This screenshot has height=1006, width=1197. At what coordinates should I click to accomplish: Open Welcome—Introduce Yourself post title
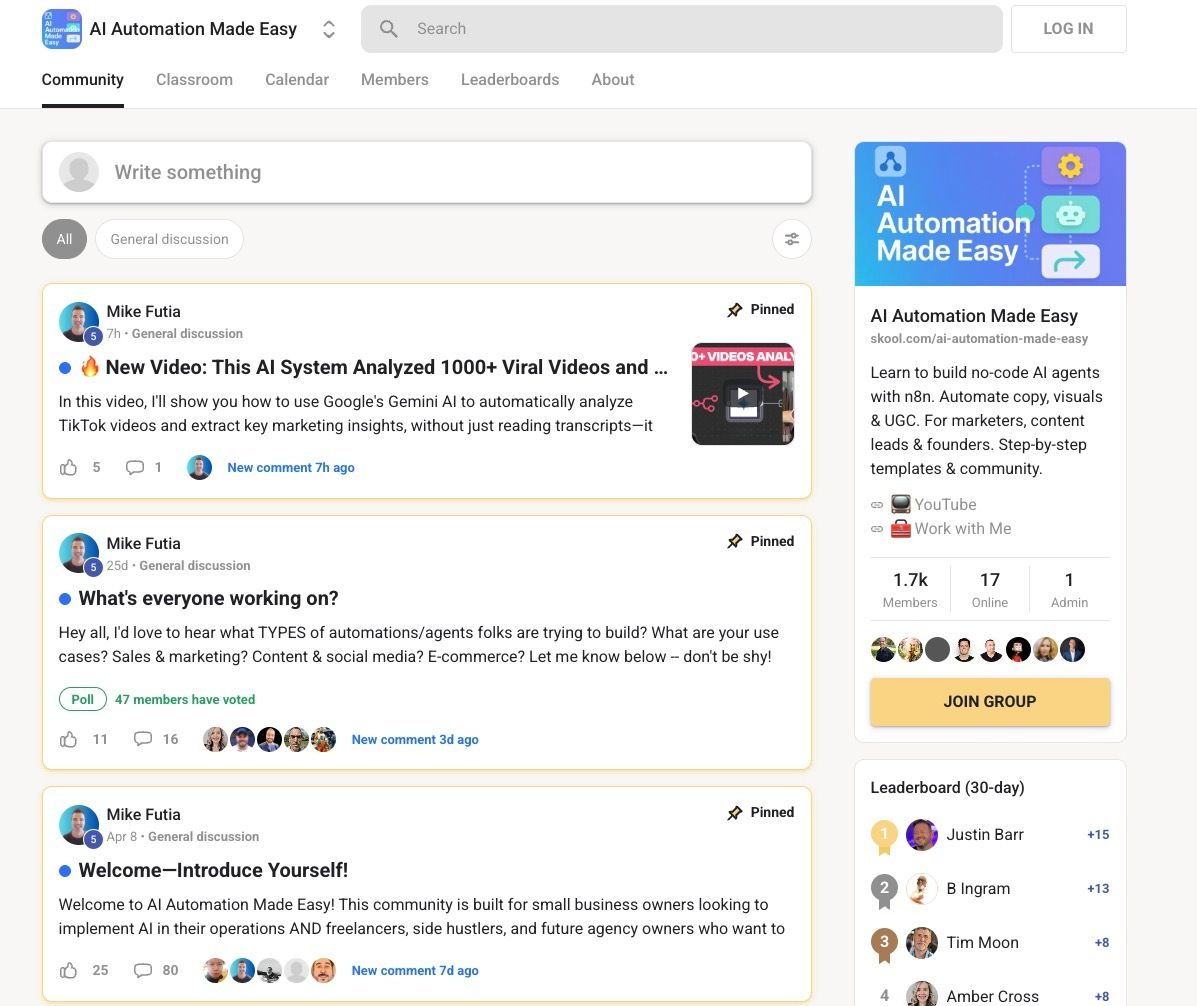(x=213, y=870)
